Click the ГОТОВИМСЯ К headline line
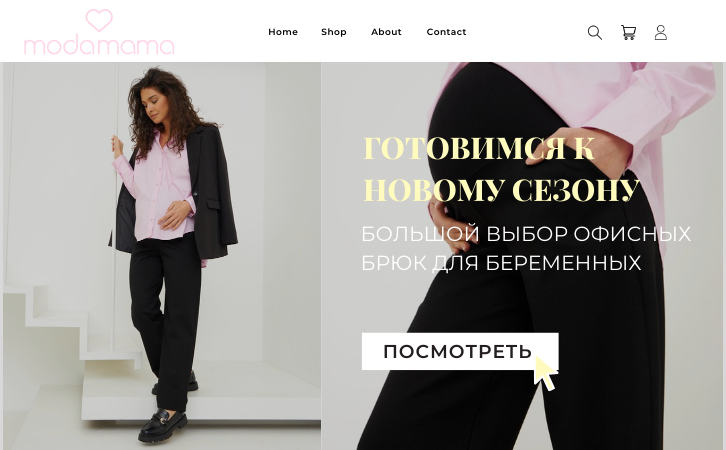The height and width of the screenshot is (450, 726). coord(479,148)
